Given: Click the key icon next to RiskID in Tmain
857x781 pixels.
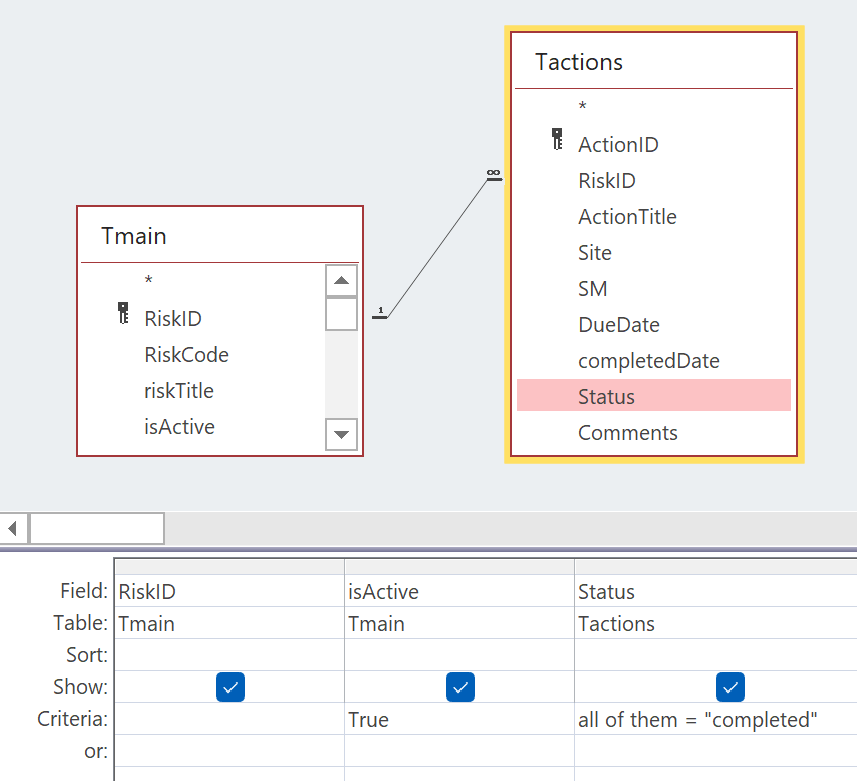Looking at the screenshot, I should 123,314.
